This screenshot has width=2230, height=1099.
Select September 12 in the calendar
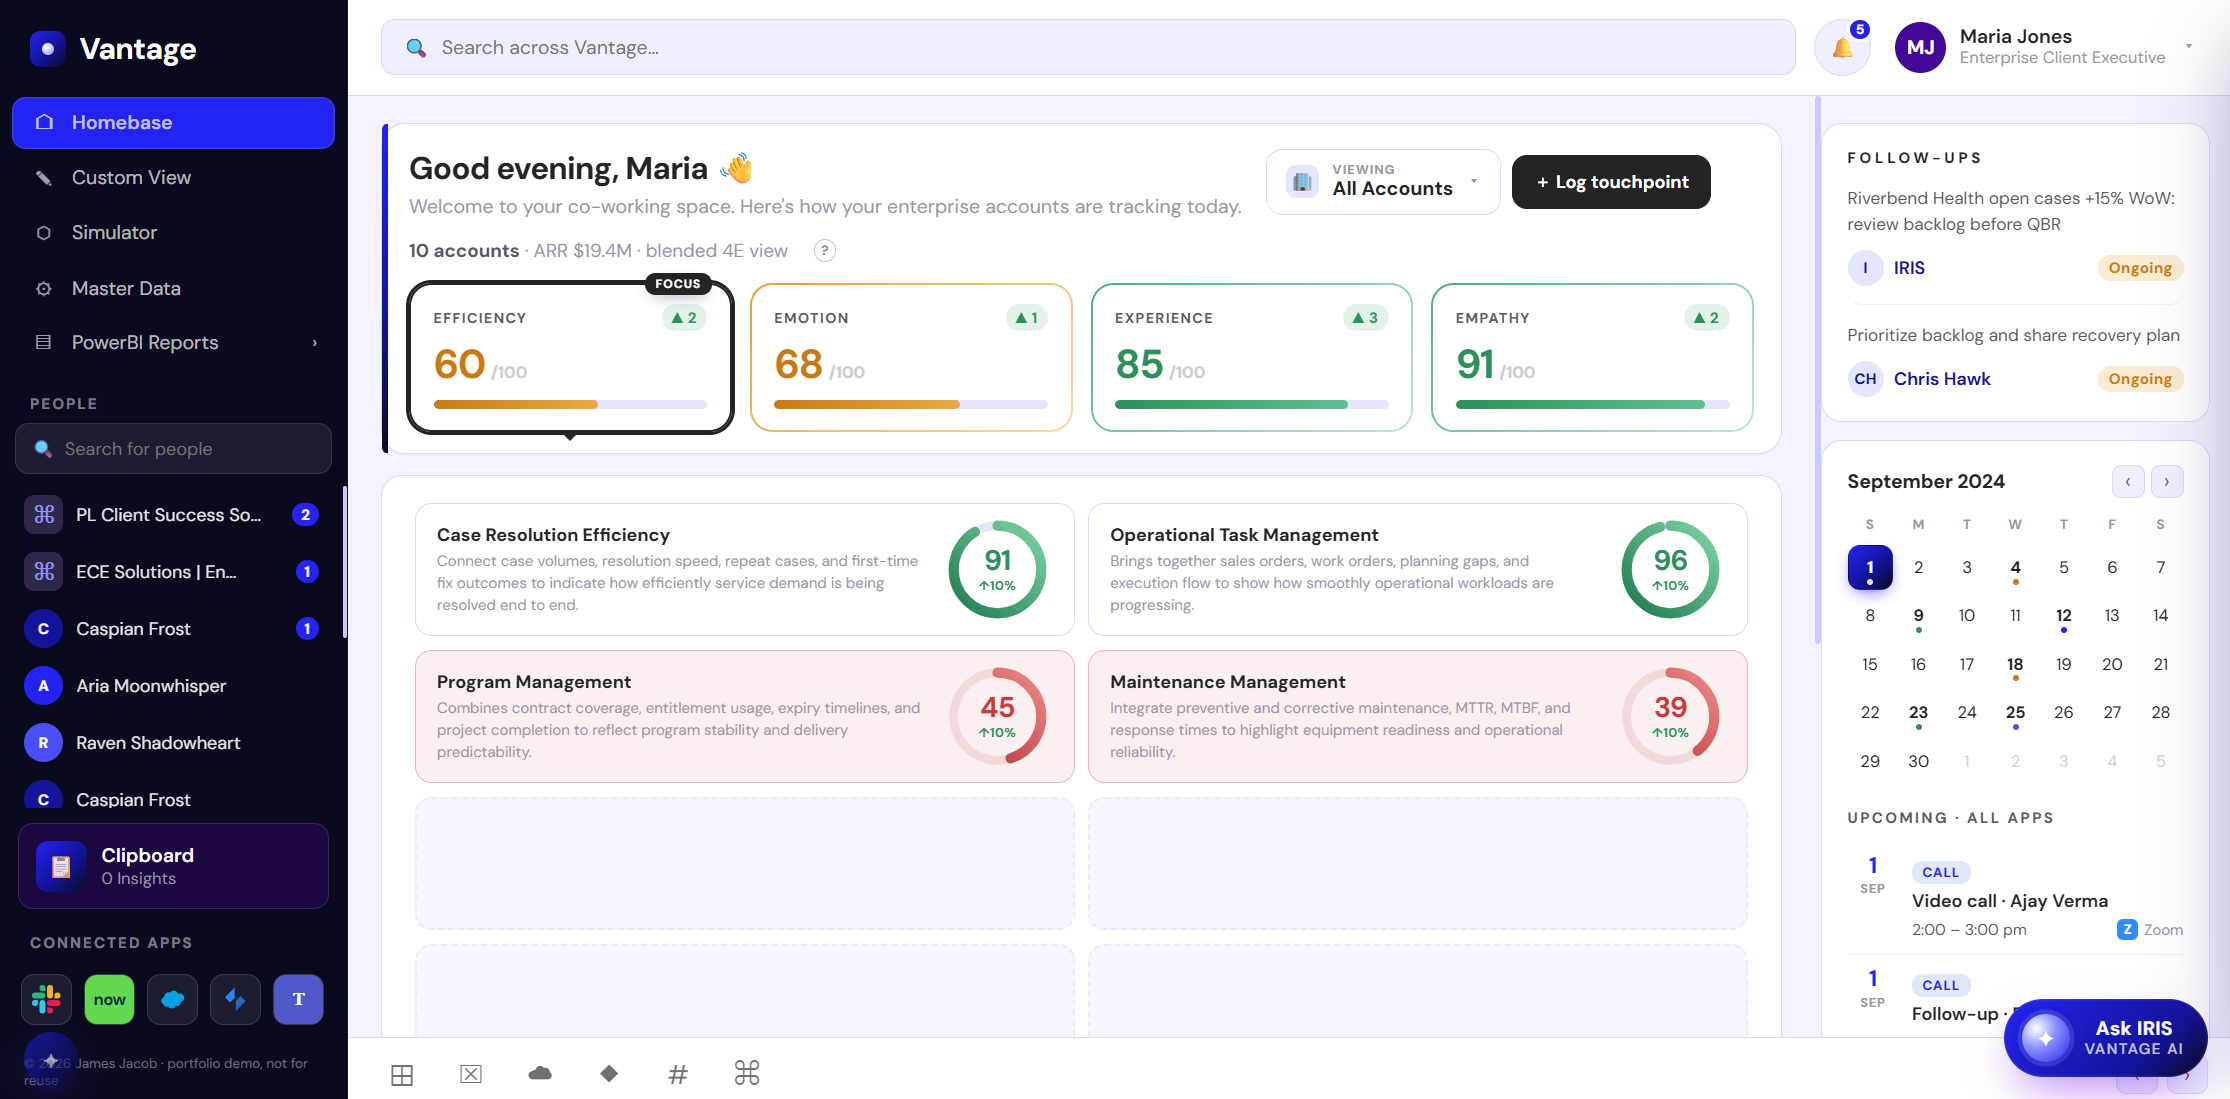coord(2064,616)
